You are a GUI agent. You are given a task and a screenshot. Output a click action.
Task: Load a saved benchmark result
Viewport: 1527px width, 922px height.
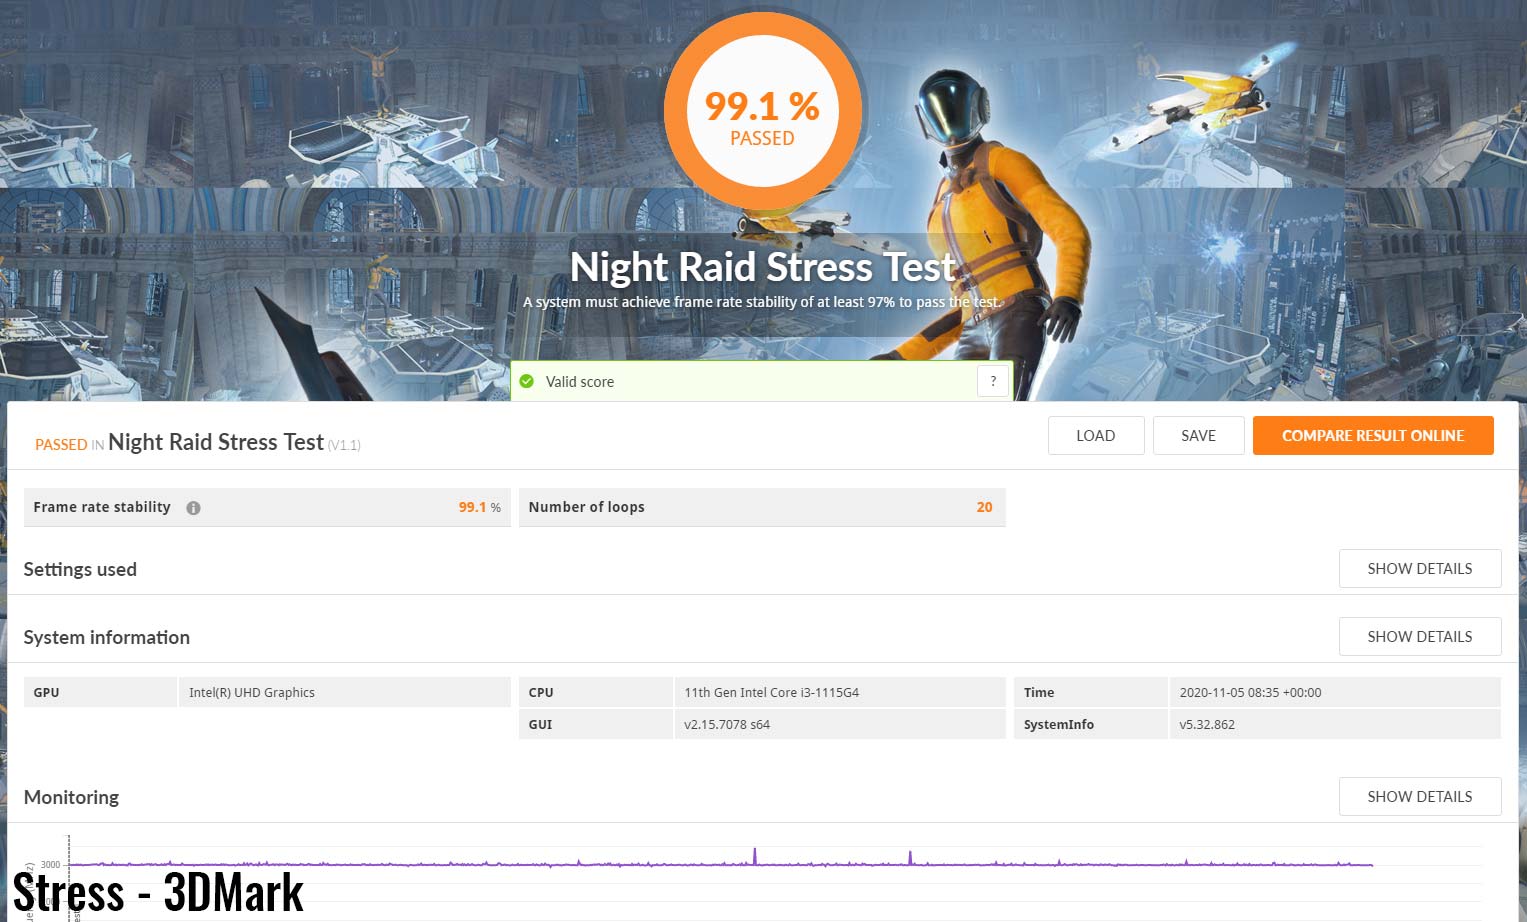pyautogui.click(x=1095, y=436)
